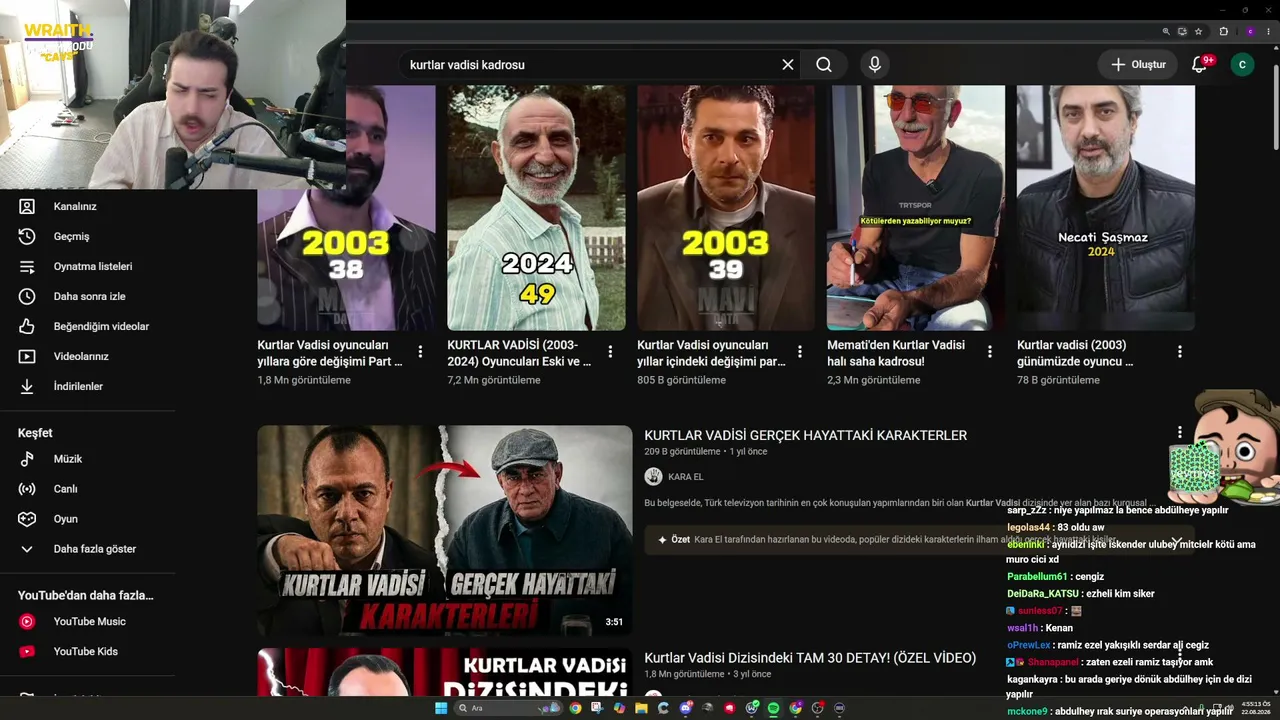This screenshot has height=720, width=1280.
Task: Open the 2003 39 short thumbnail
Action: pyautogui.click(x=726, y=208)
